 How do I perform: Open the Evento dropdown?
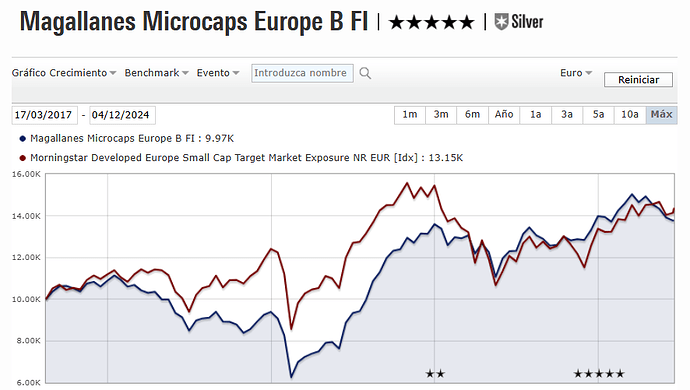pos(218,73)
